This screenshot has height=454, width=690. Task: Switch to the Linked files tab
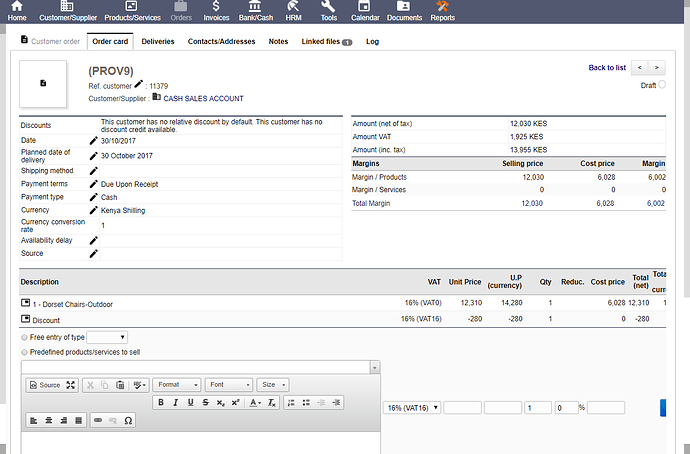pos(327,41)
